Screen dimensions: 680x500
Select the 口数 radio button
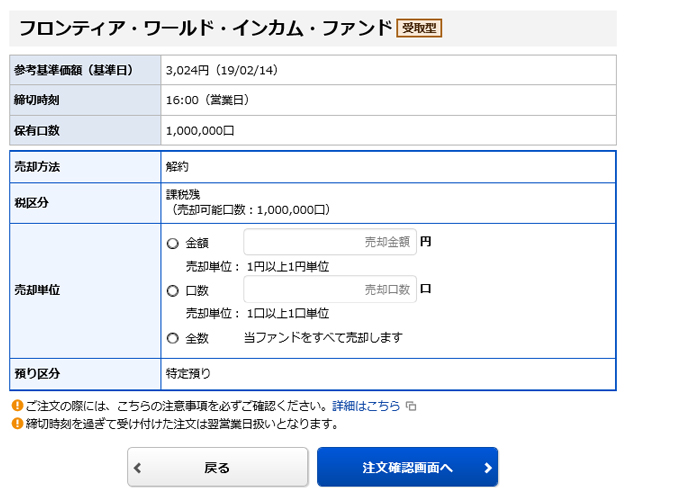(173, 291)
